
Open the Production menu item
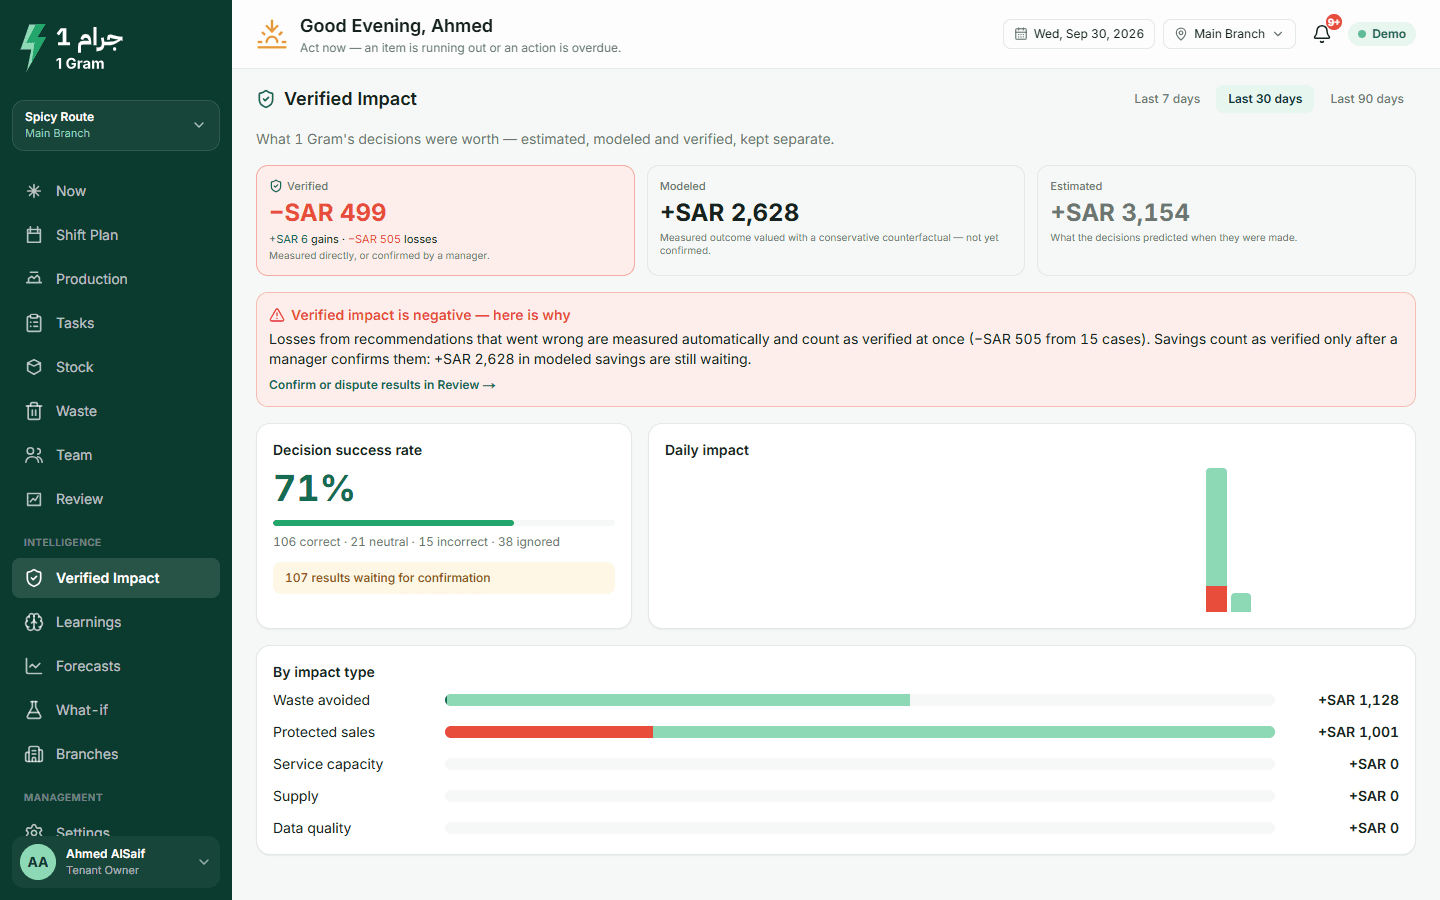pyautogui.click(x=116, y=279)
